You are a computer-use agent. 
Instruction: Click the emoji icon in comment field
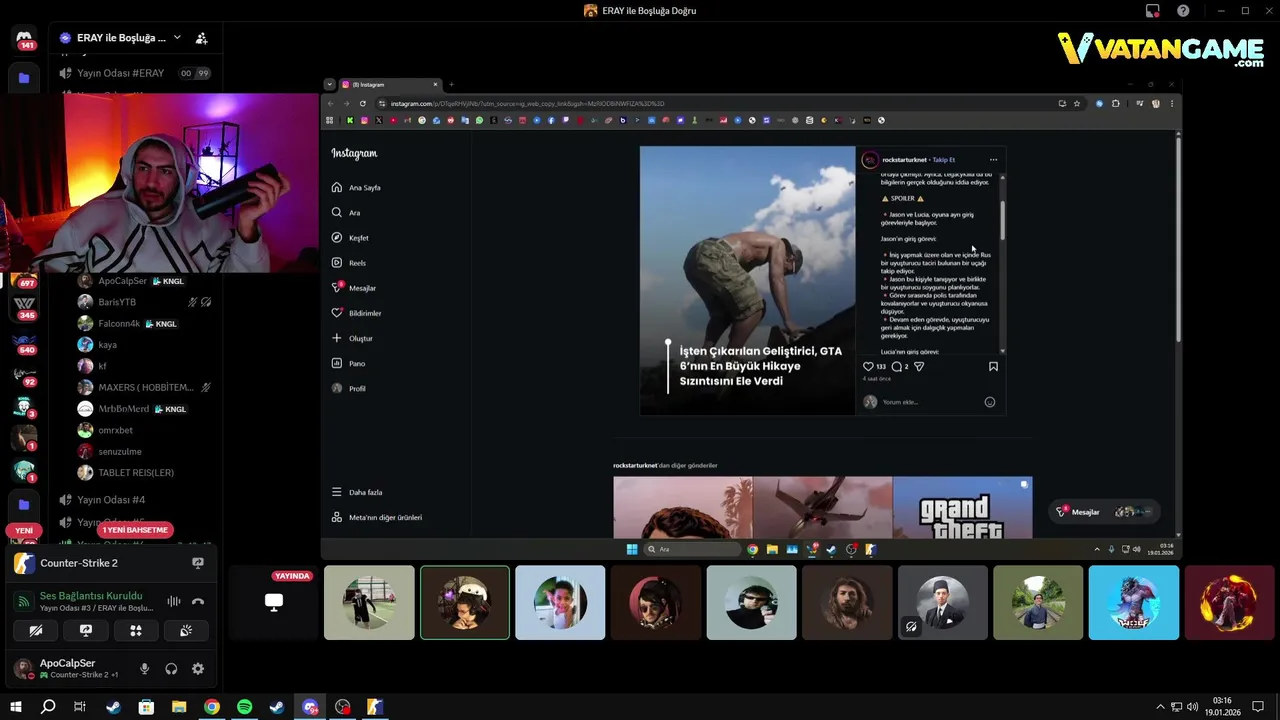990,402
